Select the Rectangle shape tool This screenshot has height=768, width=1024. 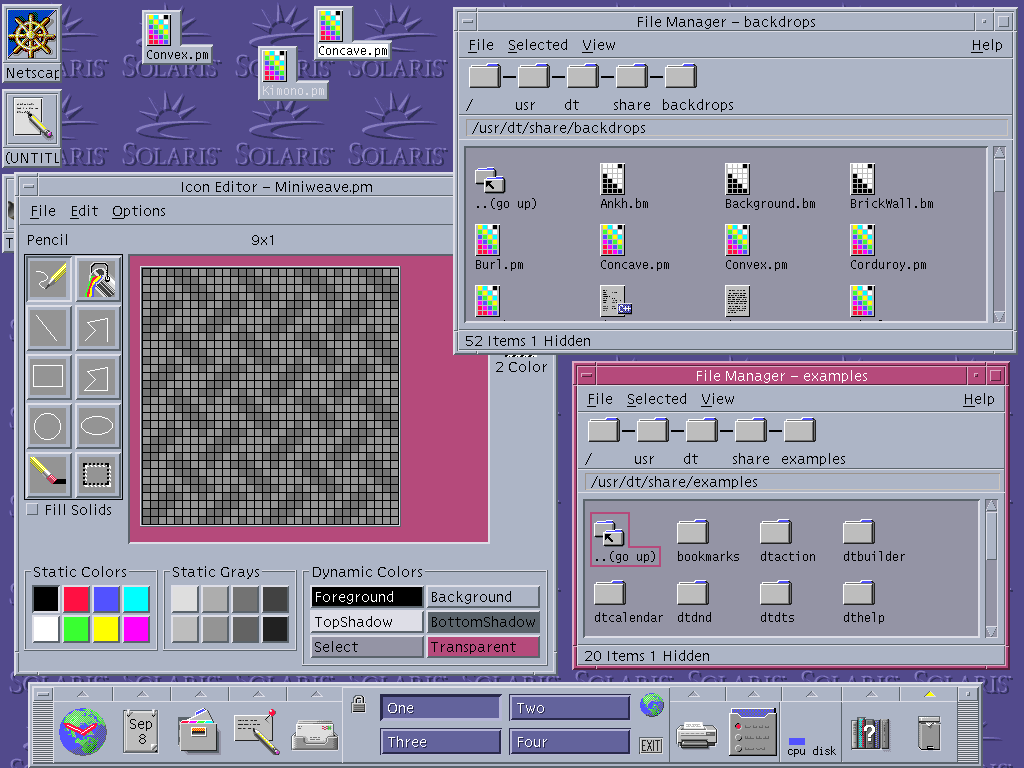pos(48,376)
